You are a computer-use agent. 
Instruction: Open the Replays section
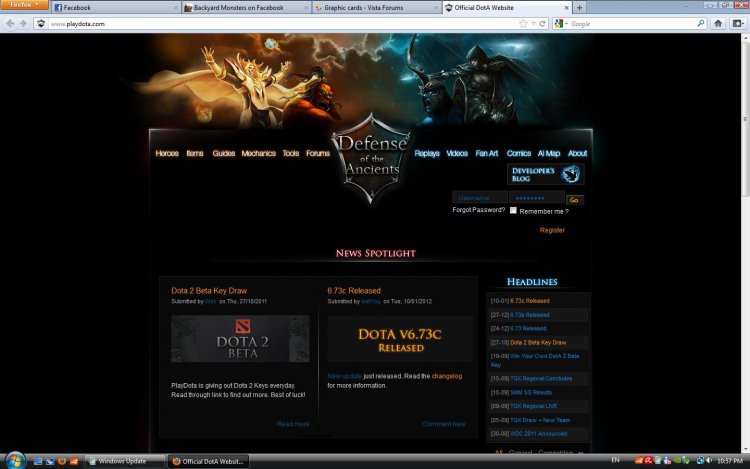[427, 153]
